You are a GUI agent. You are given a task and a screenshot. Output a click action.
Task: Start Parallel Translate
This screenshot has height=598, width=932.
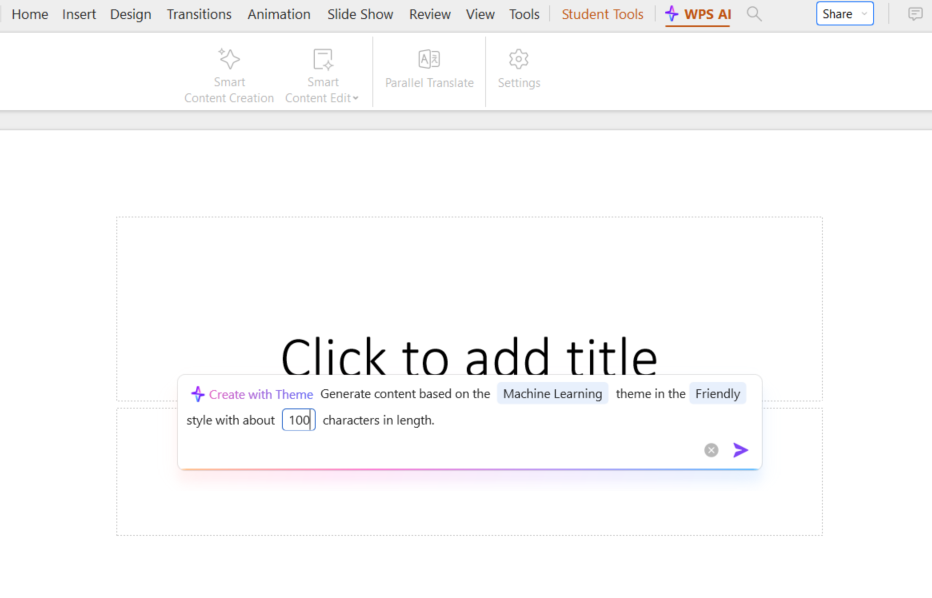tap(429, 69)
